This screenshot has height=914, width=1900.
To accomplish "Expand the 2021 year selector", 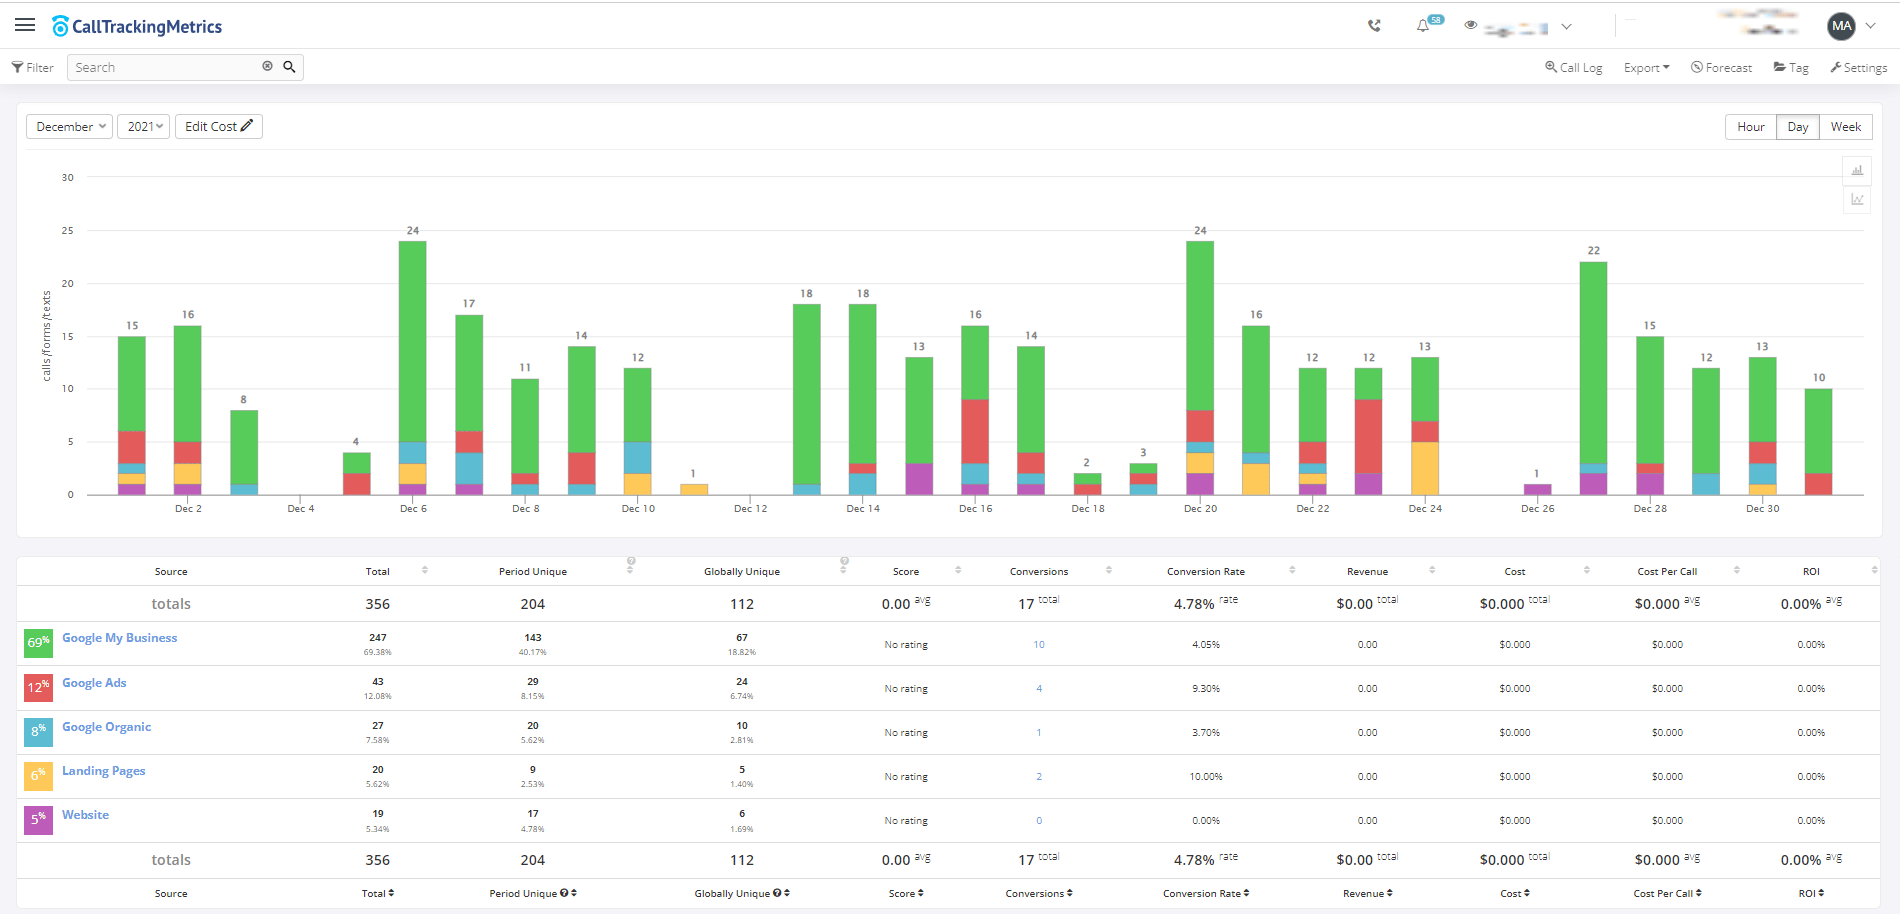I will pos(143,126).
